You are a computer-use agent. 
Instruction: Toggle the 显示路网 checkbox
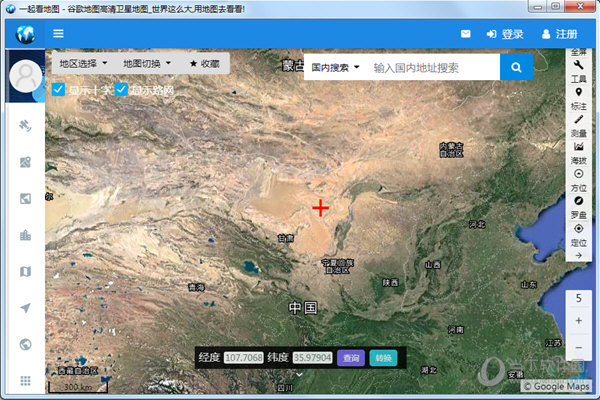tap(121, 90)
